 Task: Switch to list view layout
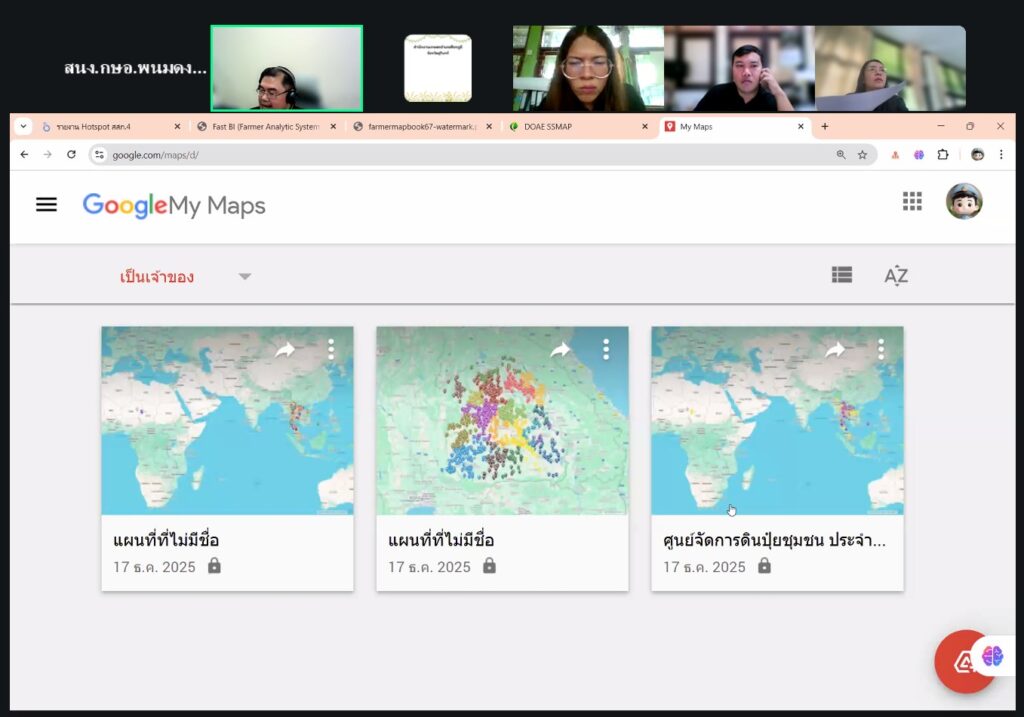click(842, 275)
